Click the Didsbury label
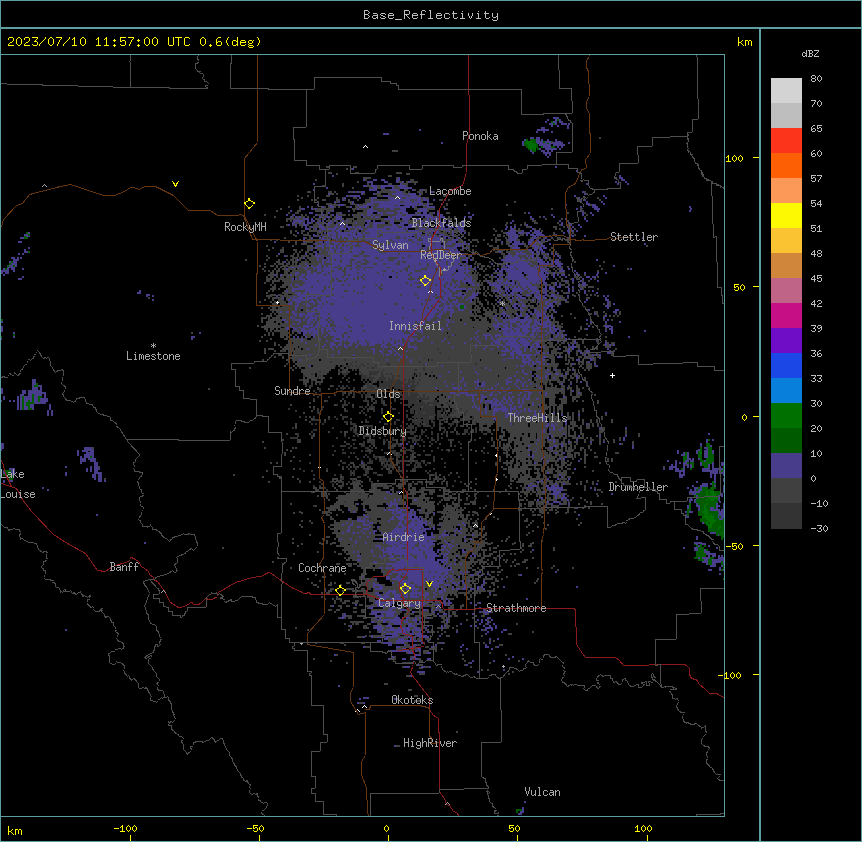The image size is (862, 842). (x=383, y=431)
